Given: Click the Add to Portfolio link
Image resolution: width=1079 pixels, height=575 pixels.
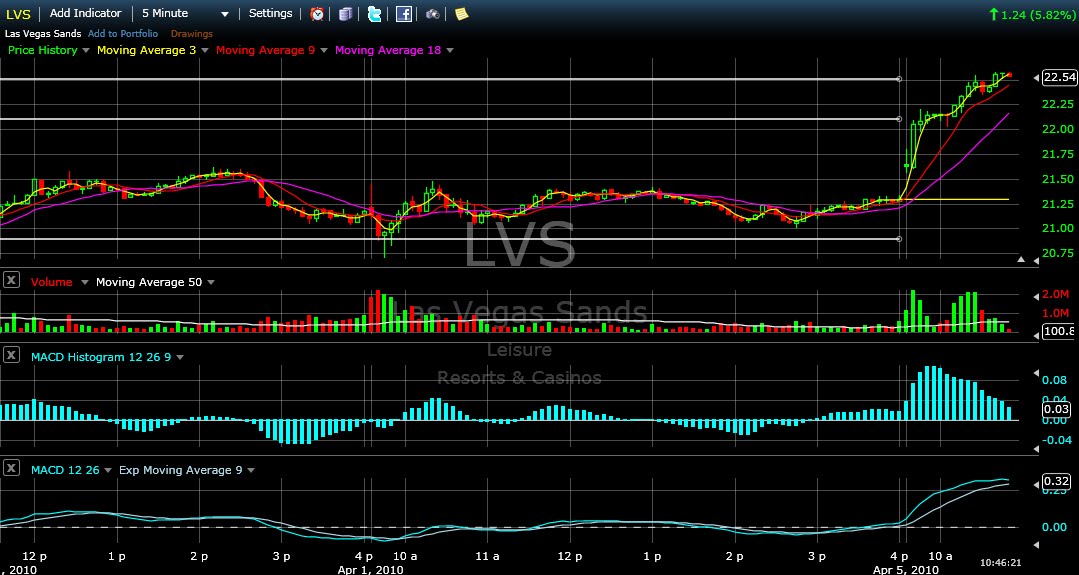Looking at the screenshot, I should click(123, 34).
